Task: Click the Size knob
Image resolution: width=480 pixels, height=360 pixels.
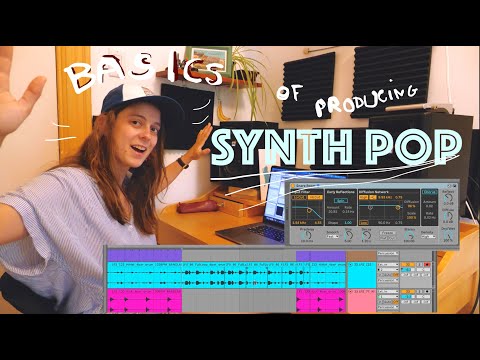Action: coord(349,235)
